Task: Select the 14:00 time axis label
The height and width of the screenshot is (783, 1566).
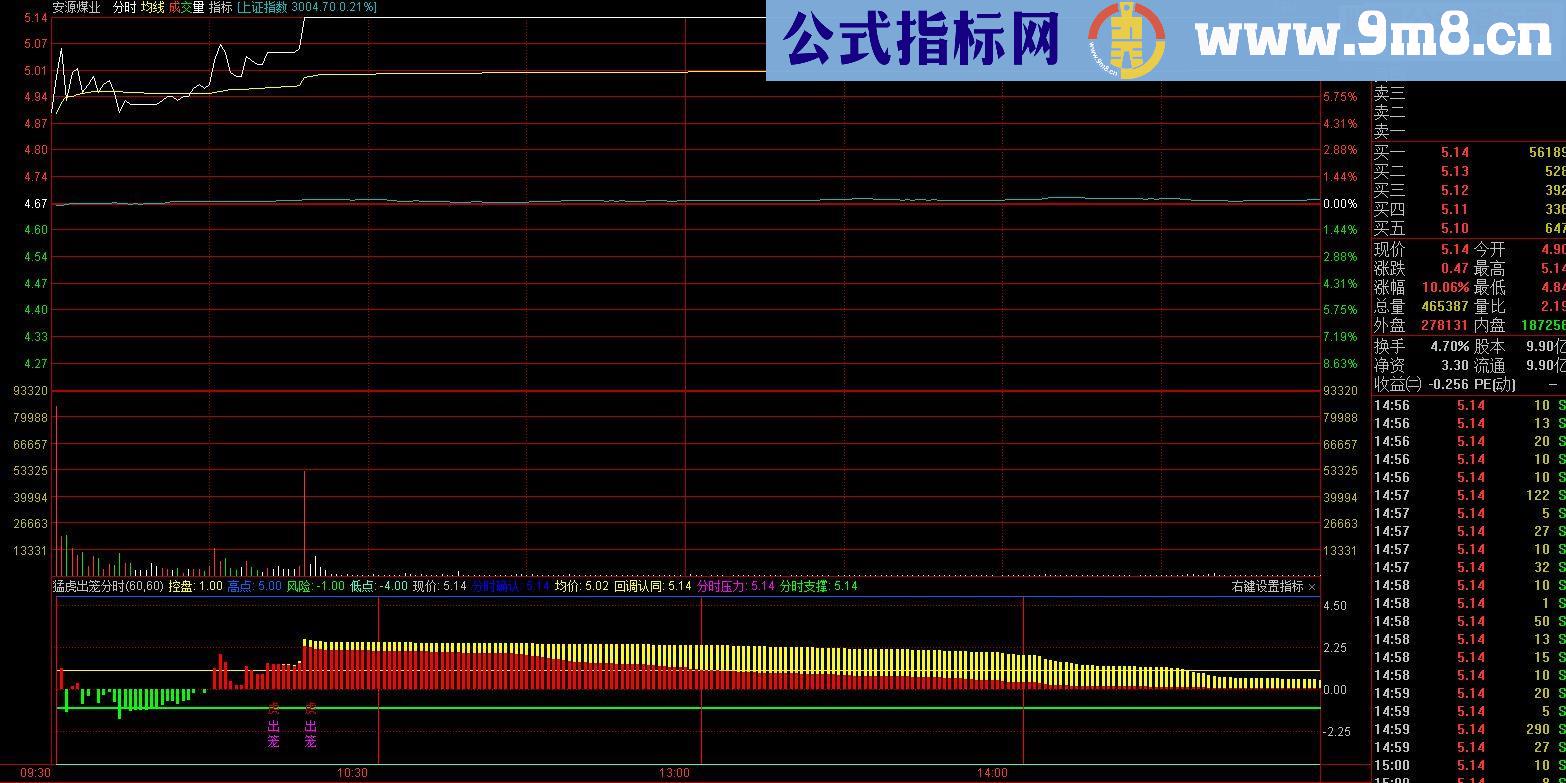Action: tap(991, 772)
